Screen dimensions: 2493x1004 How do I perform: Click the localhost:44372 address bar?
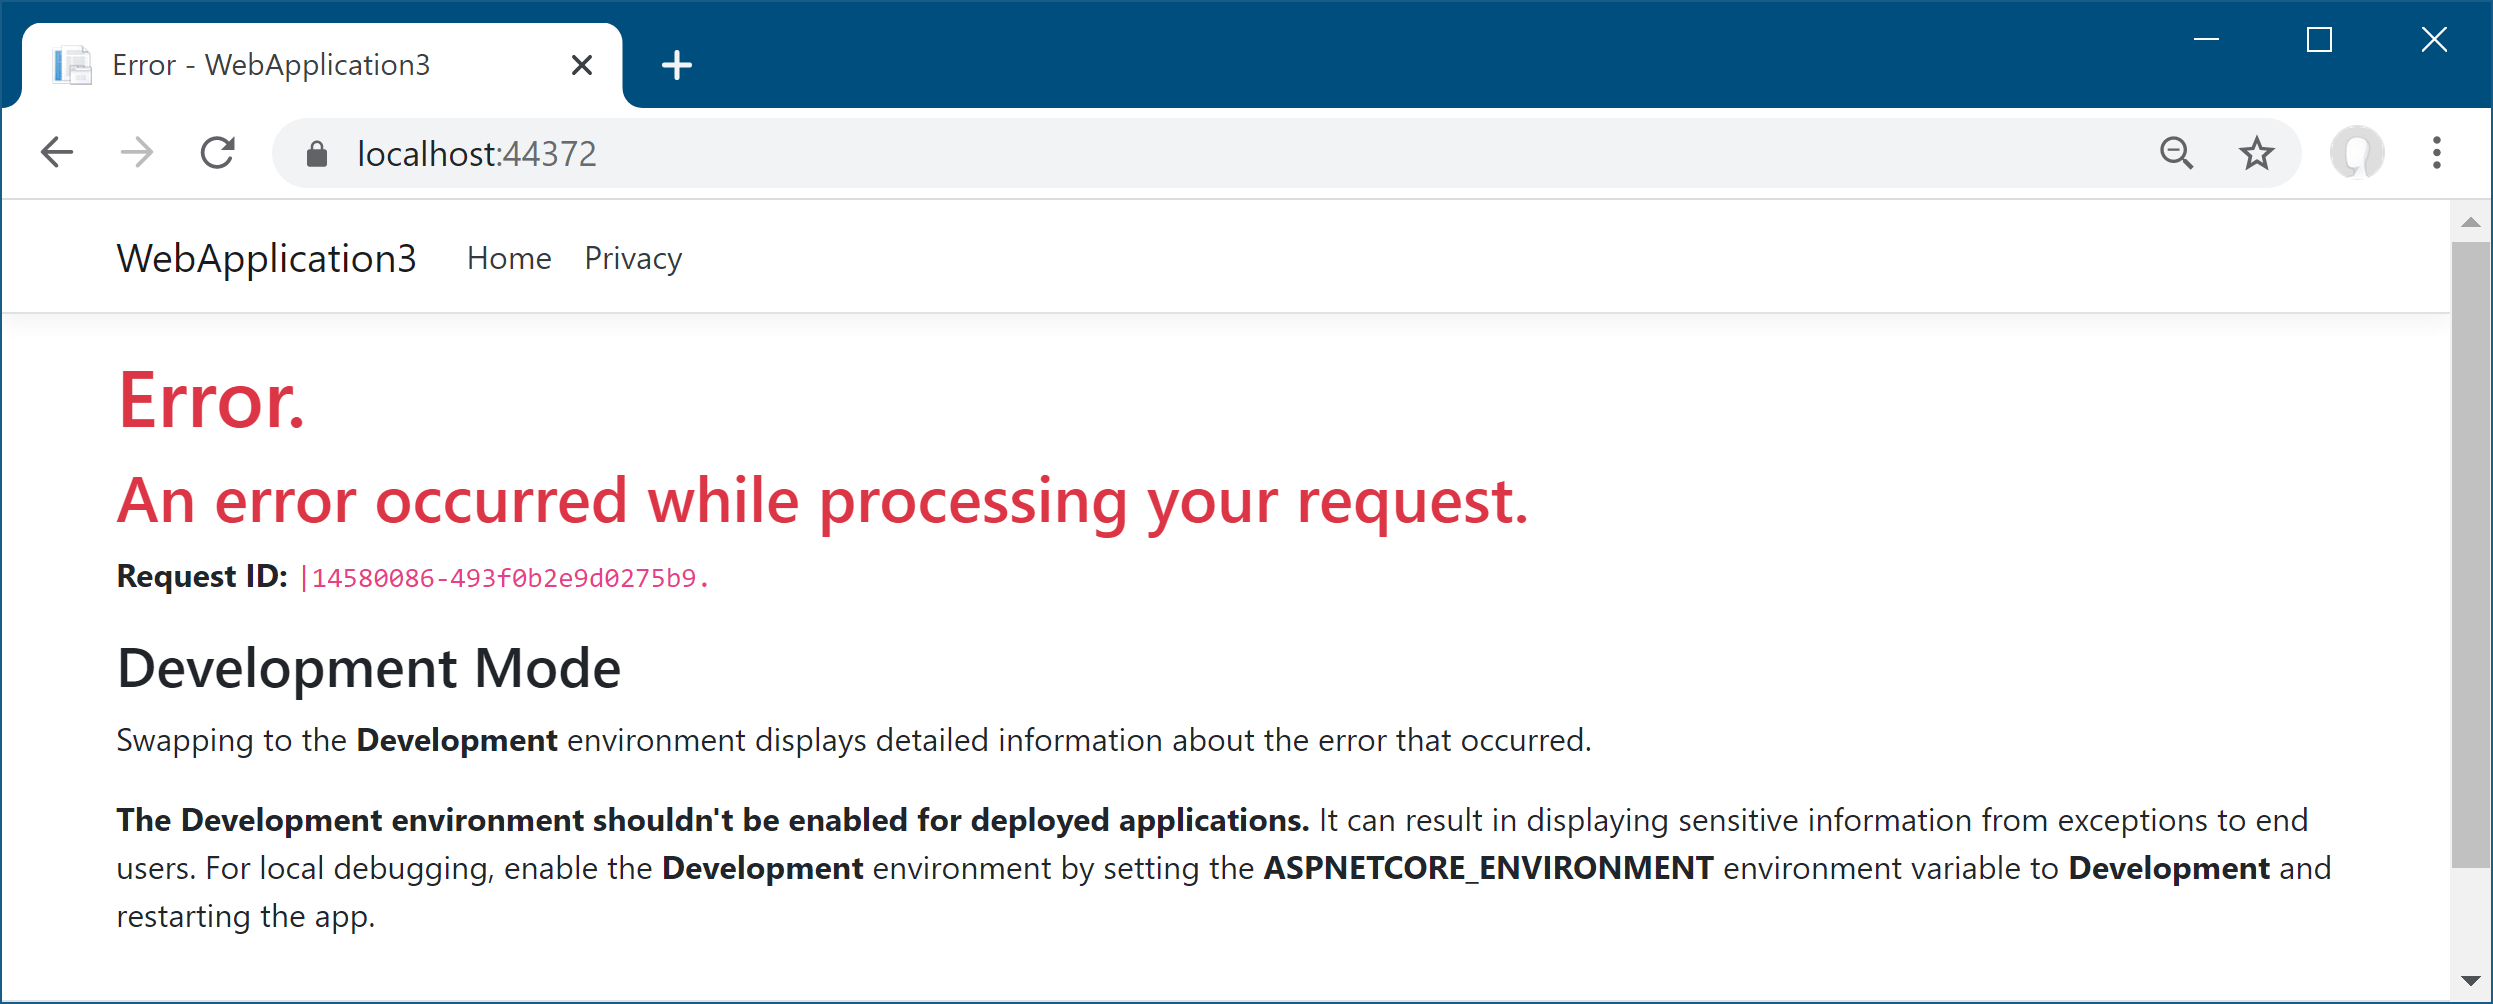(x=1200, y=153)
